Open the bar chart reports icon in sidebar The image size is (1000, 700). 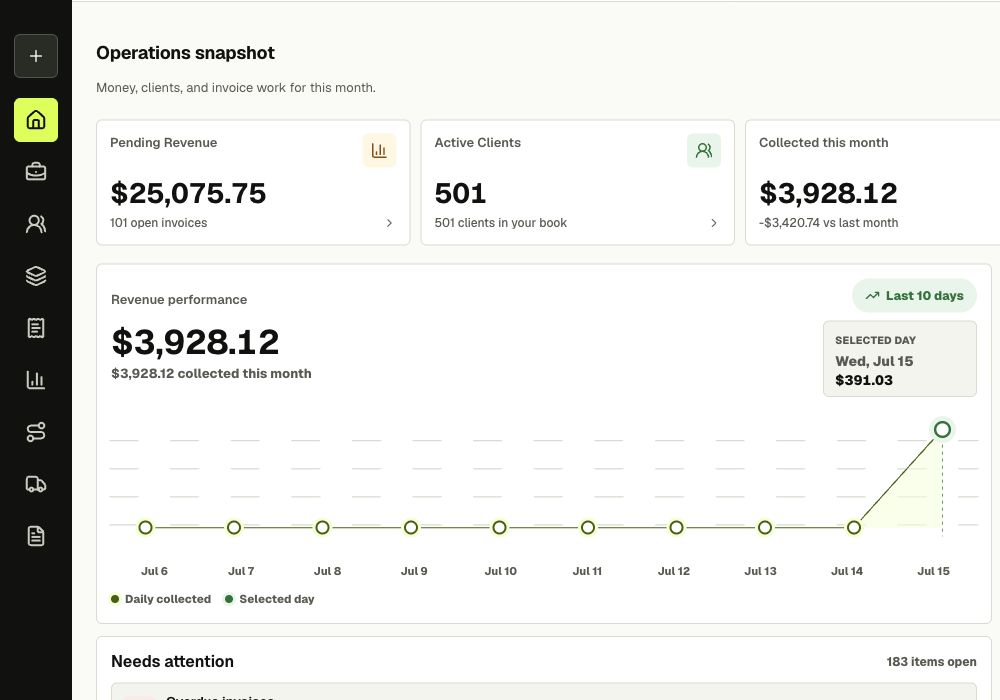tap(36, 380)
